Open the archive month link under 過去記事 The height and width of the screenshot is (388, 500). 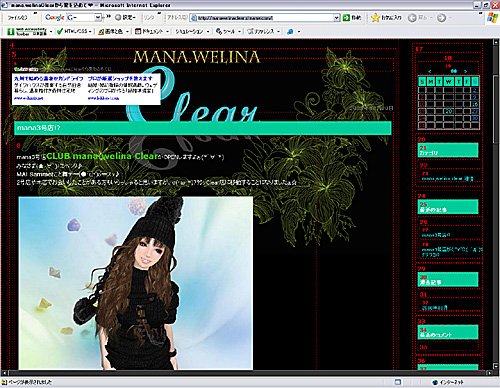point(435,308)
